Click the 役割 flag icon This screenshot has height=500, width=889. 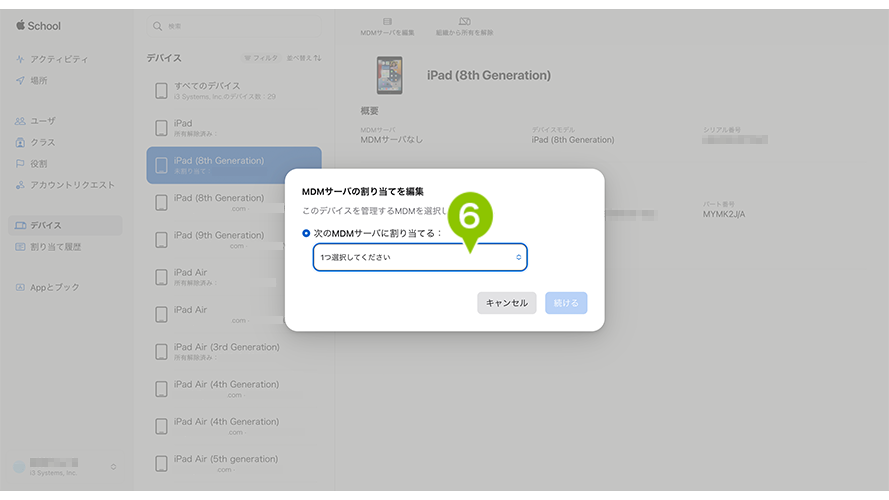pyautogui.click(x=20, y=164)
